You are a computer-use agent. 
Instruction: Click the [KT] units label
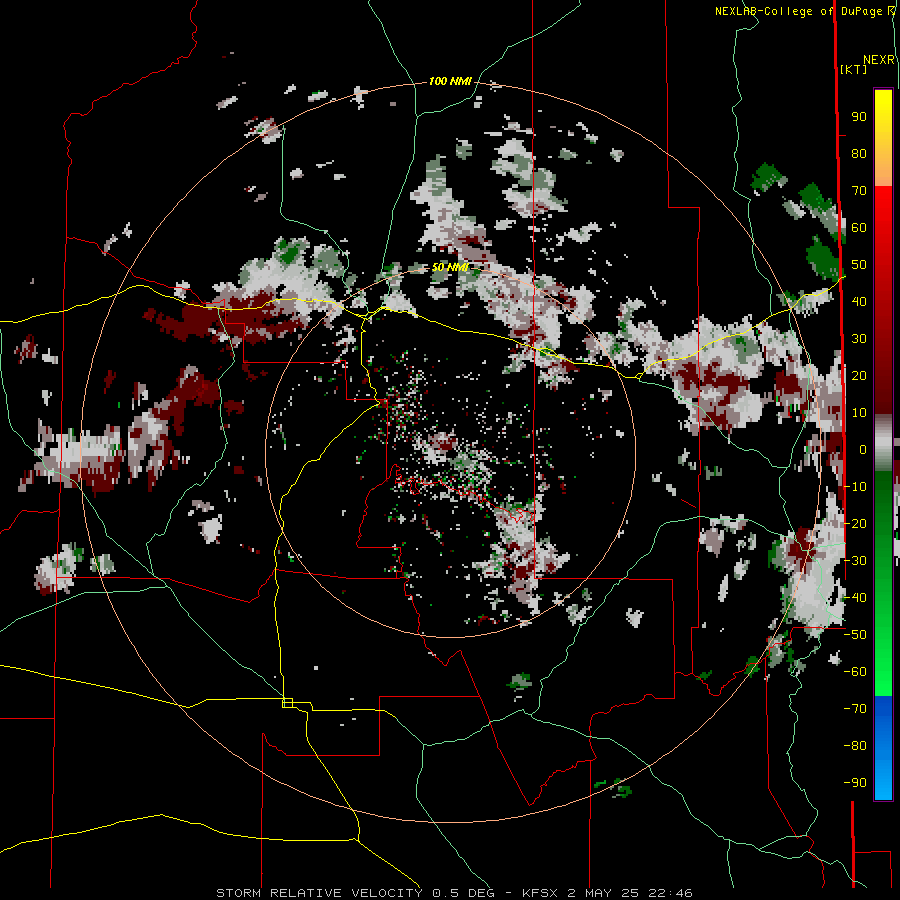coord(854,69)
